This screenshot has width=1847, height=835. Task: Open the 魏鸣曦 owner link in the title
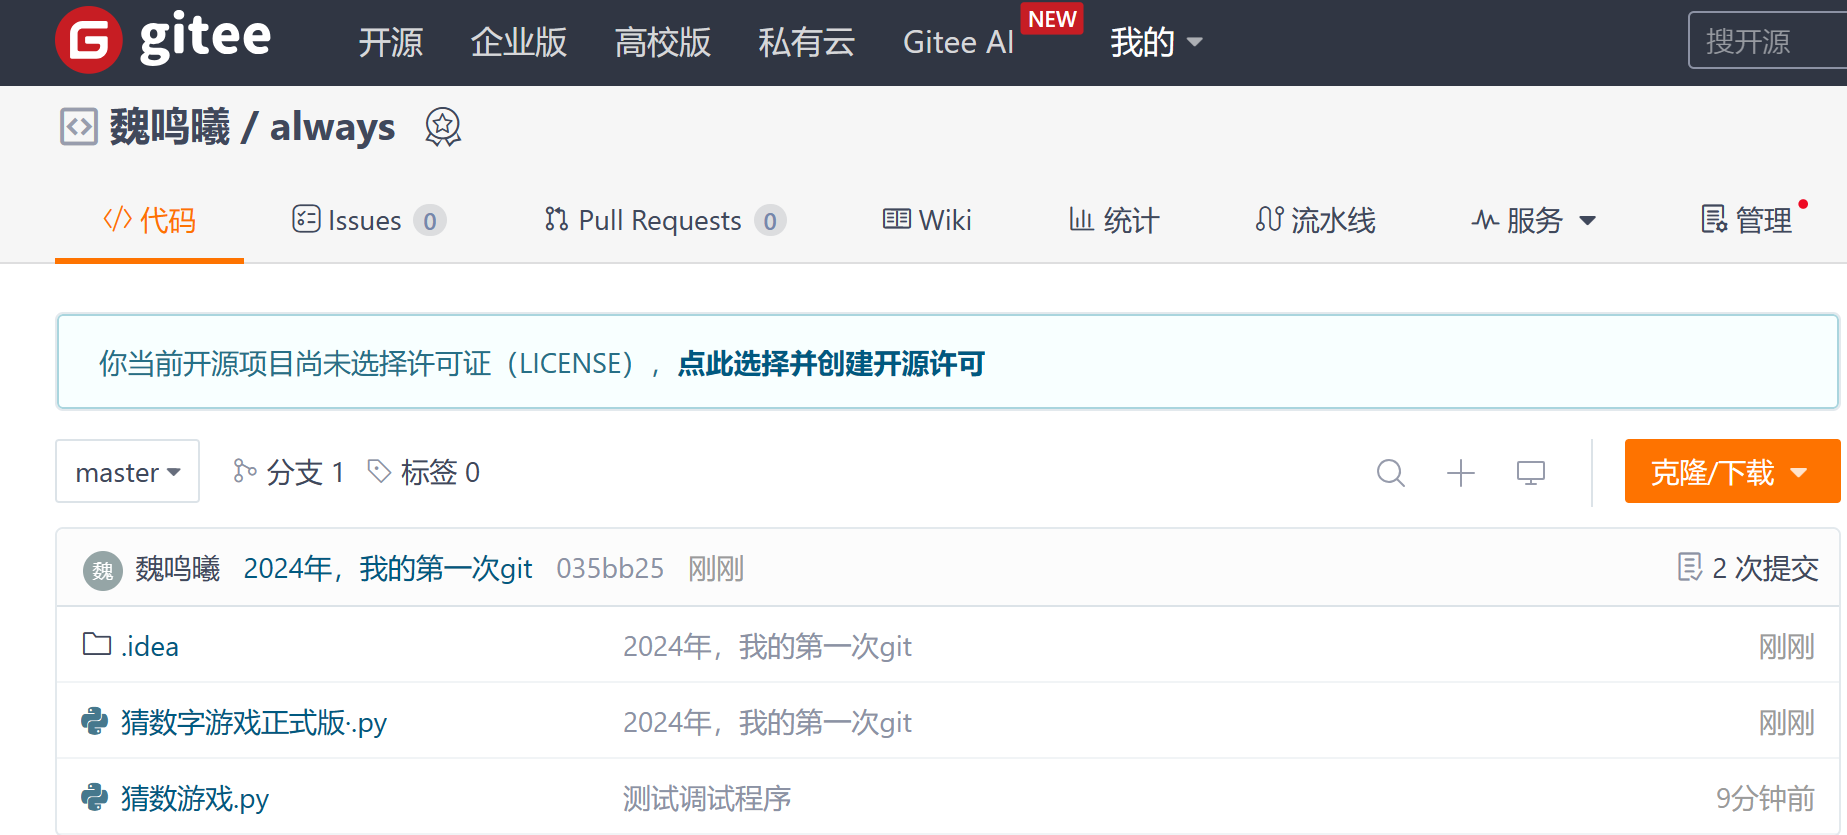coord(170,127)
